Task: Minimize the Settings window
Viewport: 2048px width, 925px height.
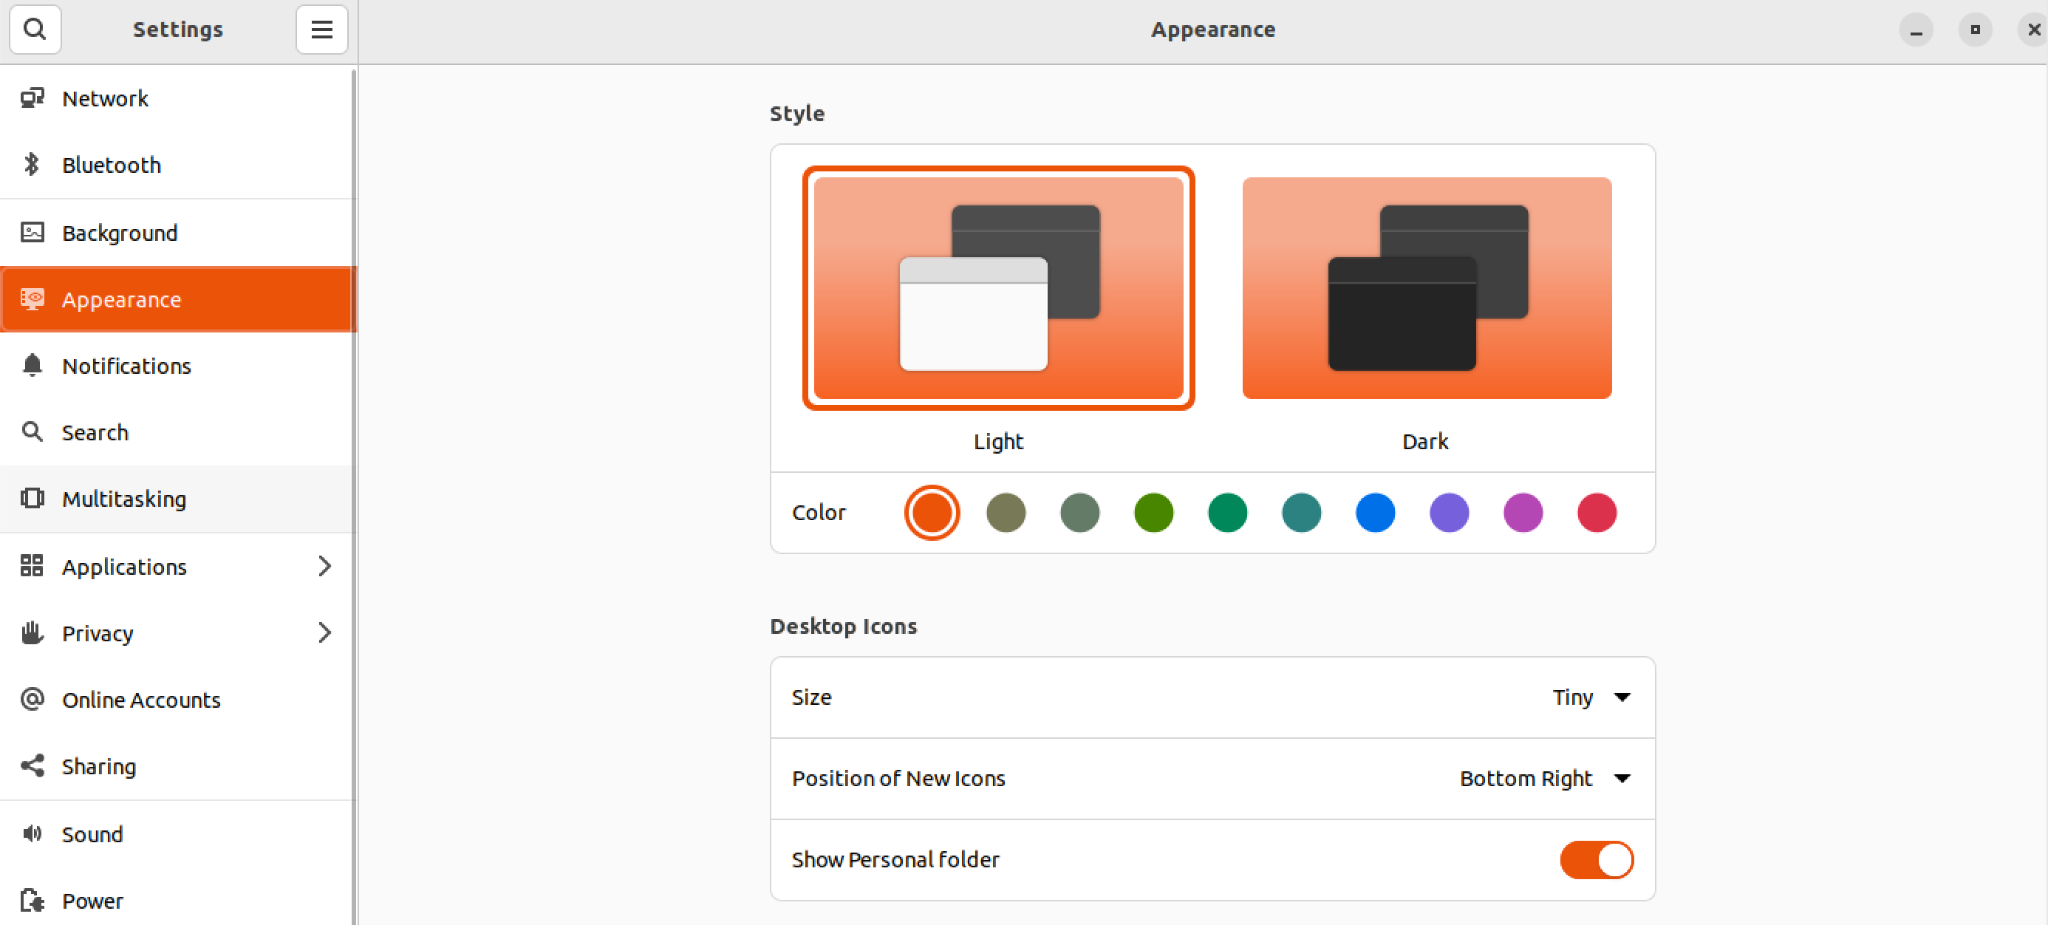Action: coord(1916,30)
